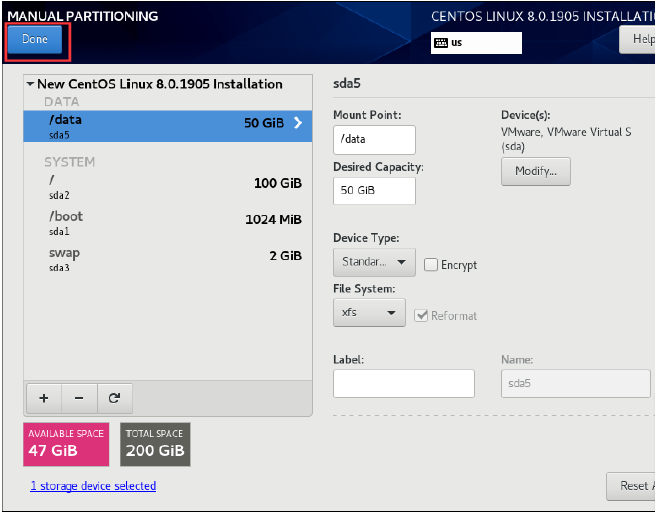Click the Help button

click(x=637, y=39)
